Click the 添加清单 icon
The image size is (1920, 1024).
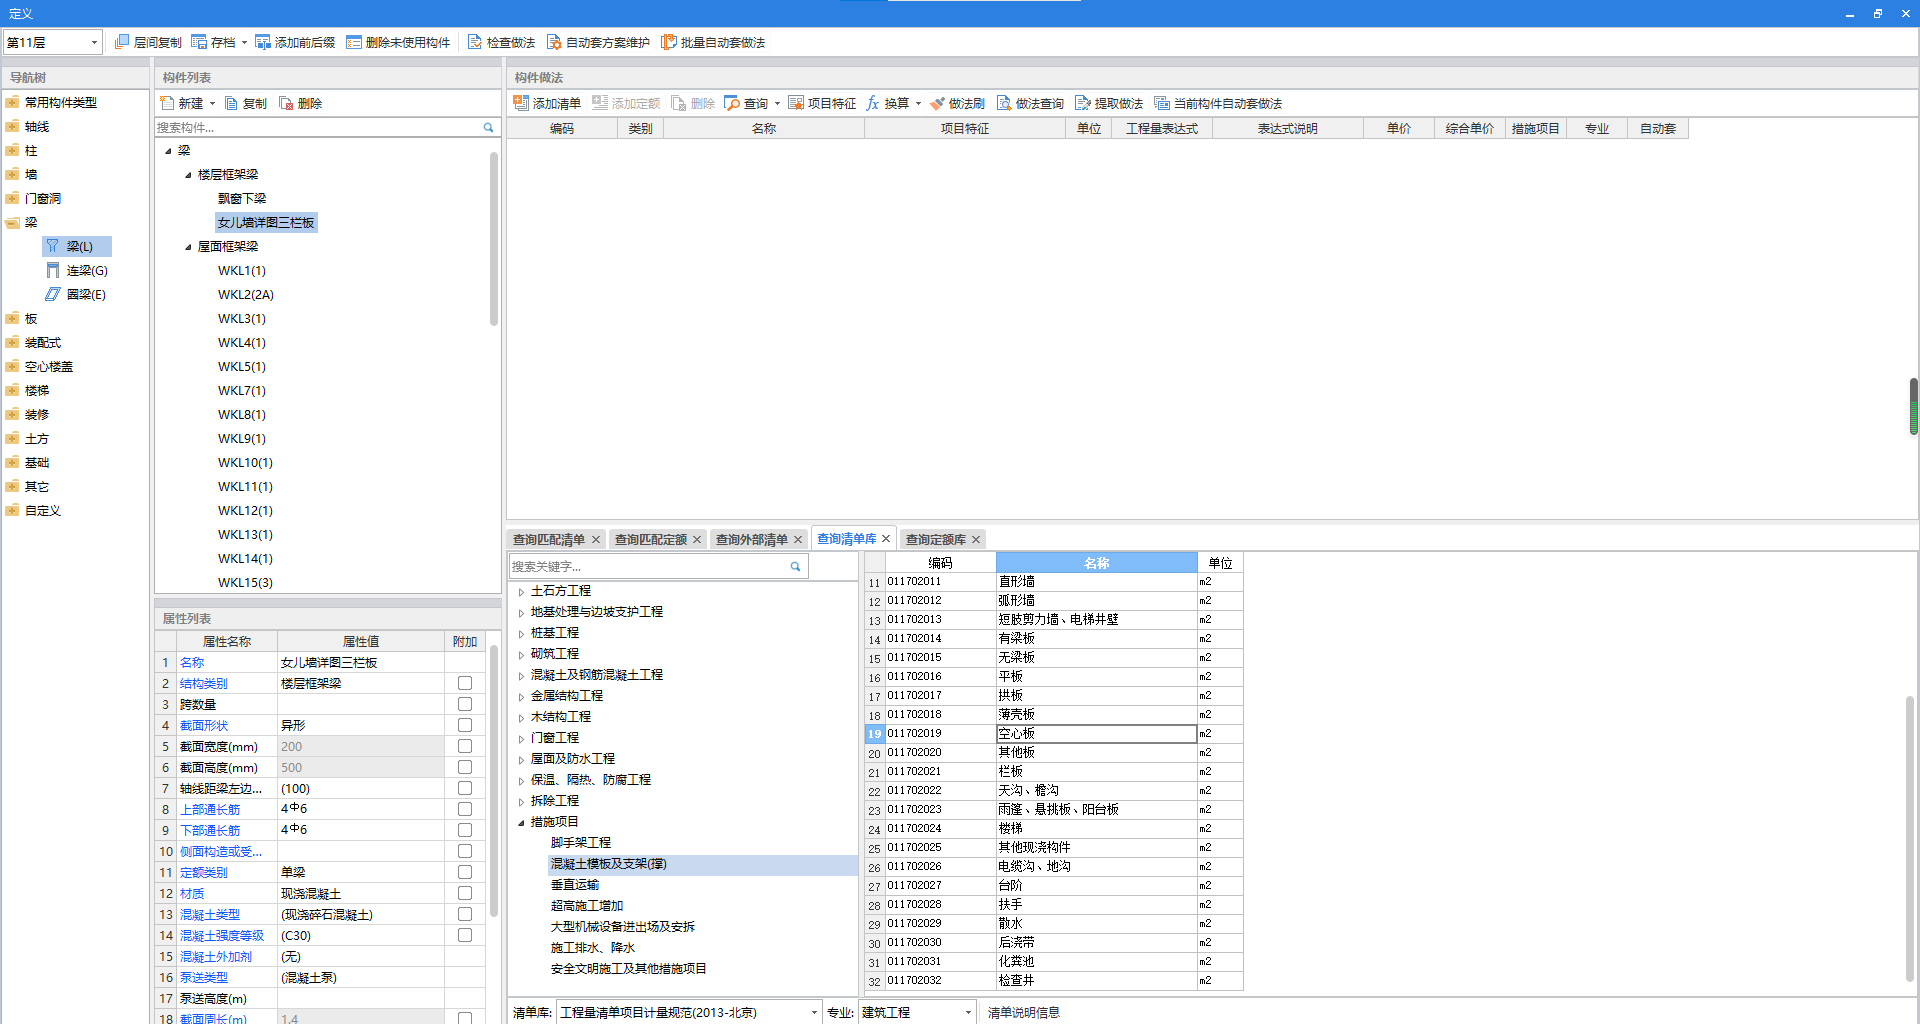[521, 103]
